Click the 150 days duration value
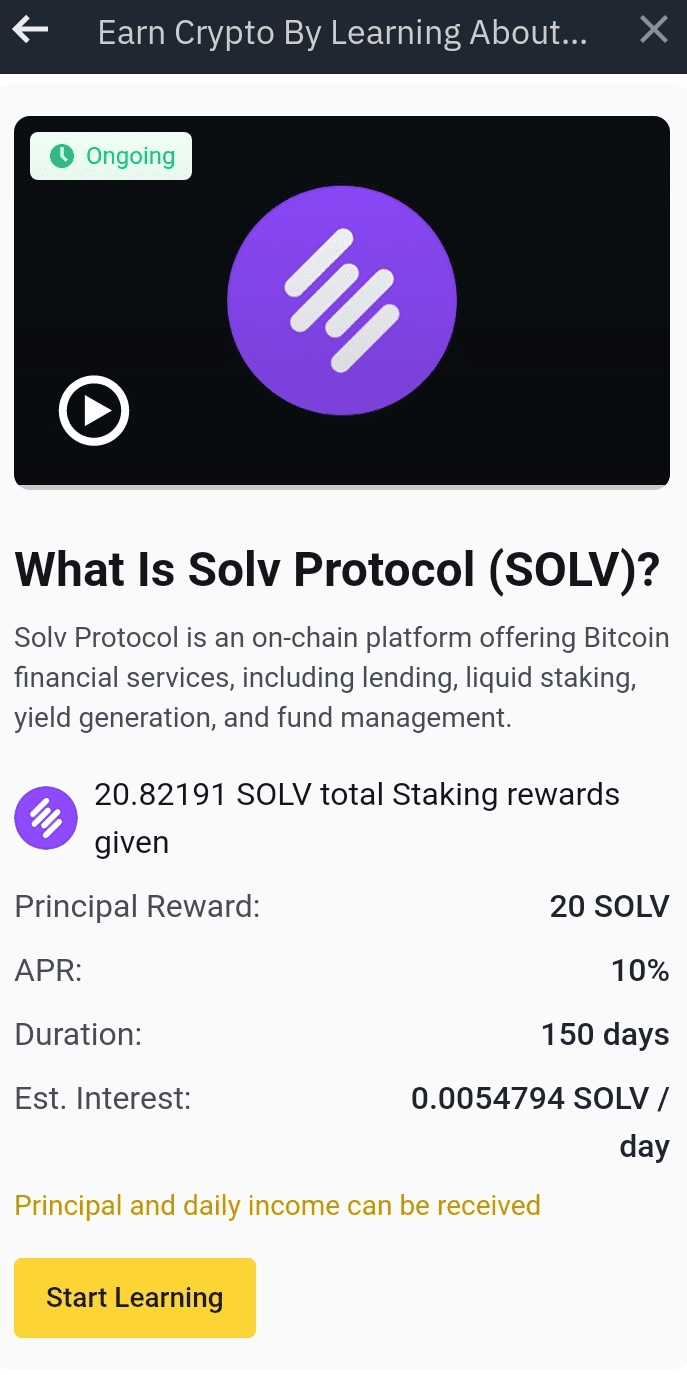Screen dimensions: 687x1375 tap(605, 1034)
